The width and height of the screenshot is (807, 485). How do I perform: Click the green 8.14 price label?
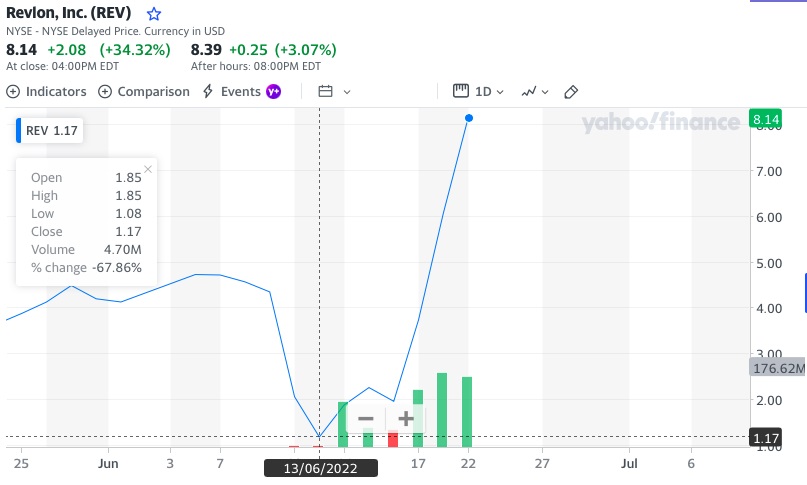pyautogui.click(x=765, y=119)
